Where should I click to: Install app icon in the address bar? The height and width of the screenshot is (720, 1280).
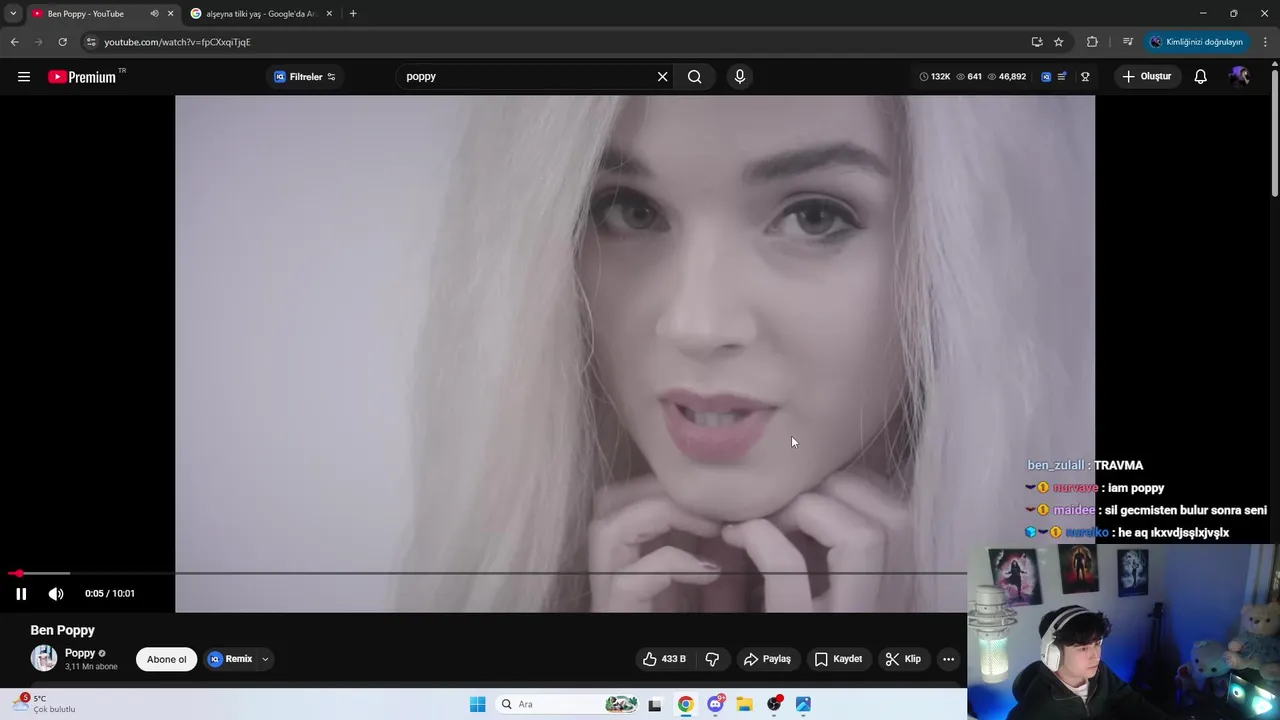pos(1037,42)
